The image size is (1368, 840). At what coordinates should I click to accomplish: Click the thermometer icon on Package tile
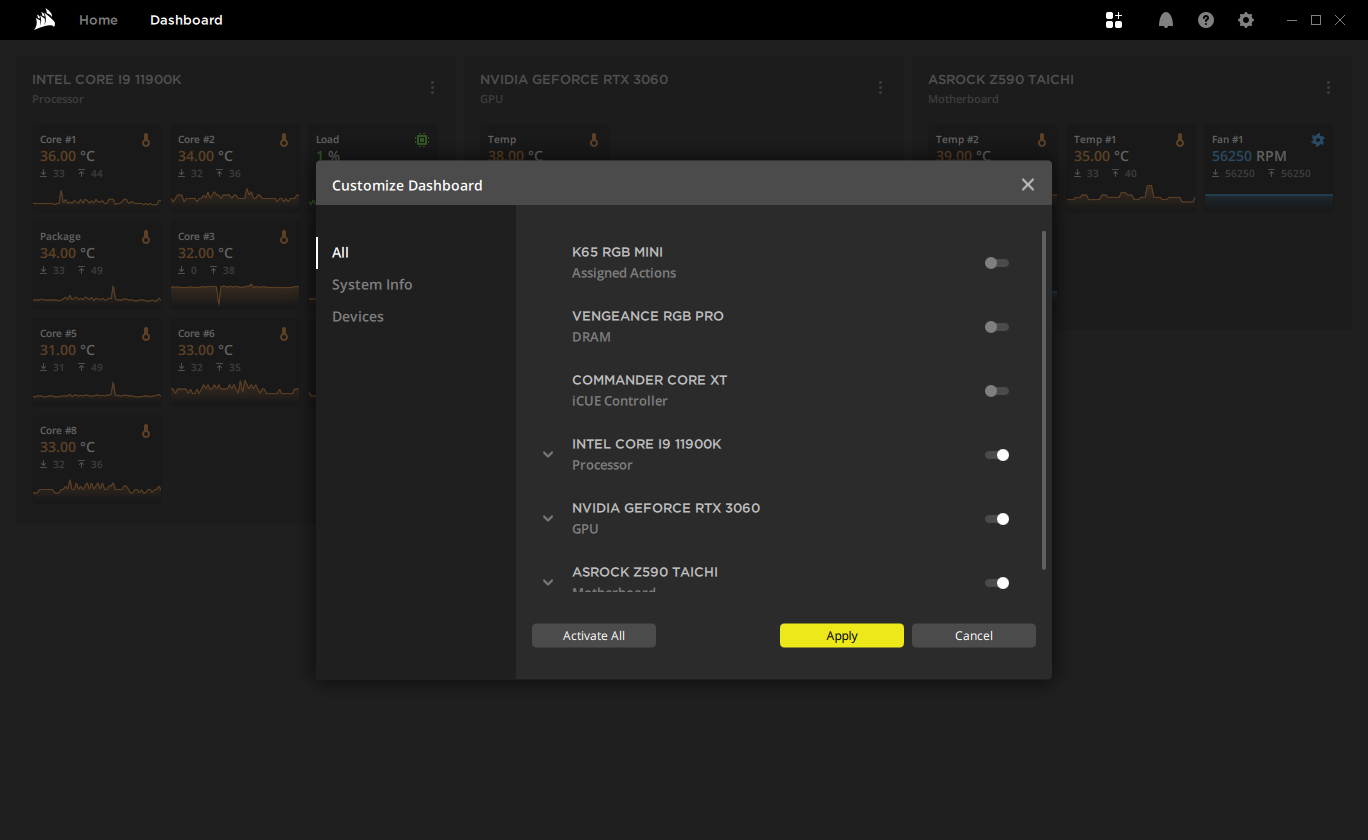click(x=146, y=237)
